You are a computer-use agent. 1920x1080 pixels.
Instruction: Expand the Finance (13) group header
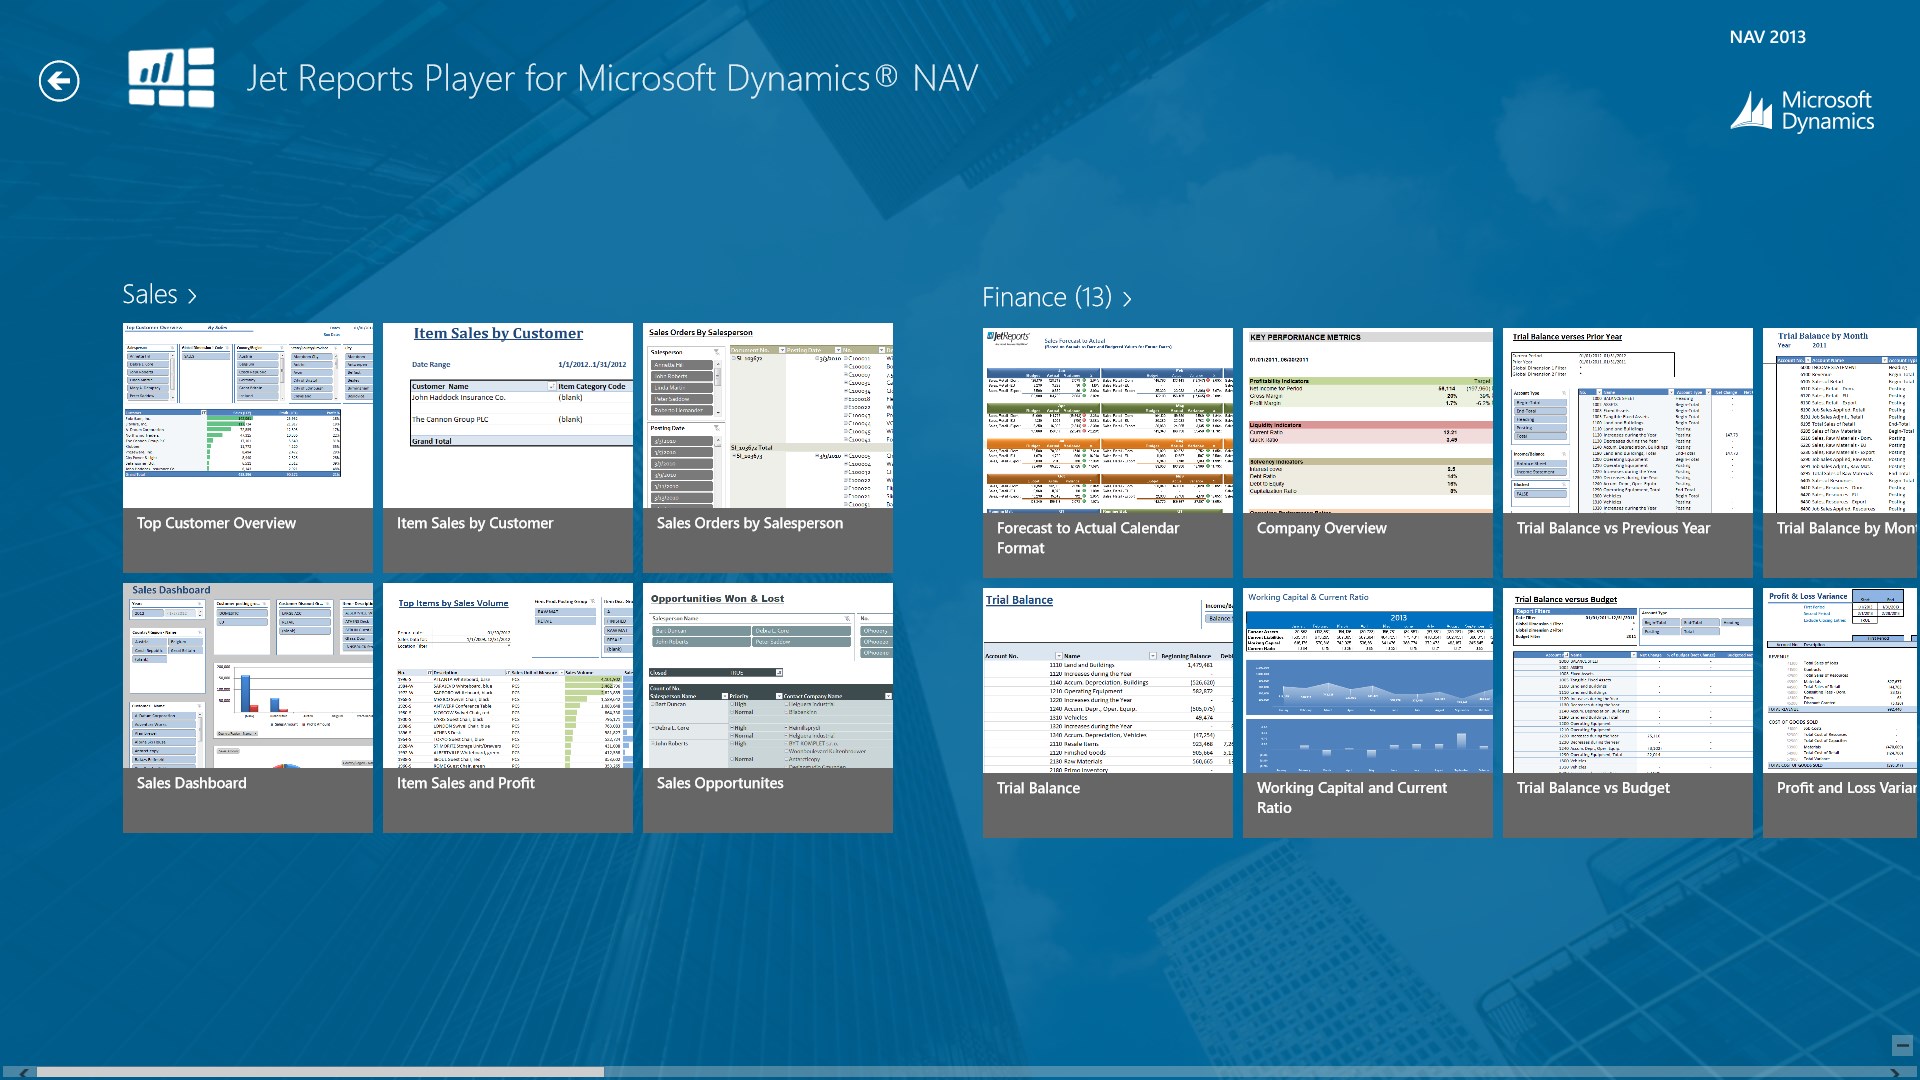pyautogui.click(x=1056, y=298)
